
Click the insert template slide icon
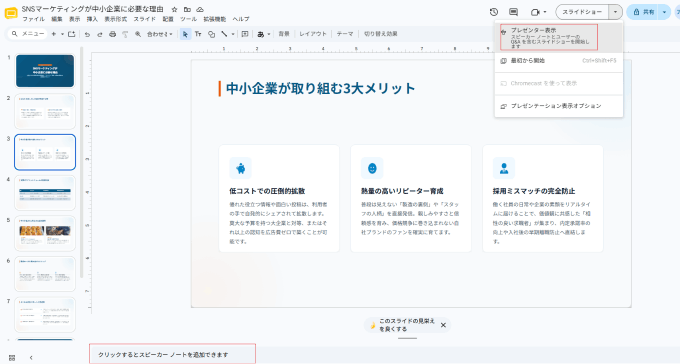pos(72,34)
